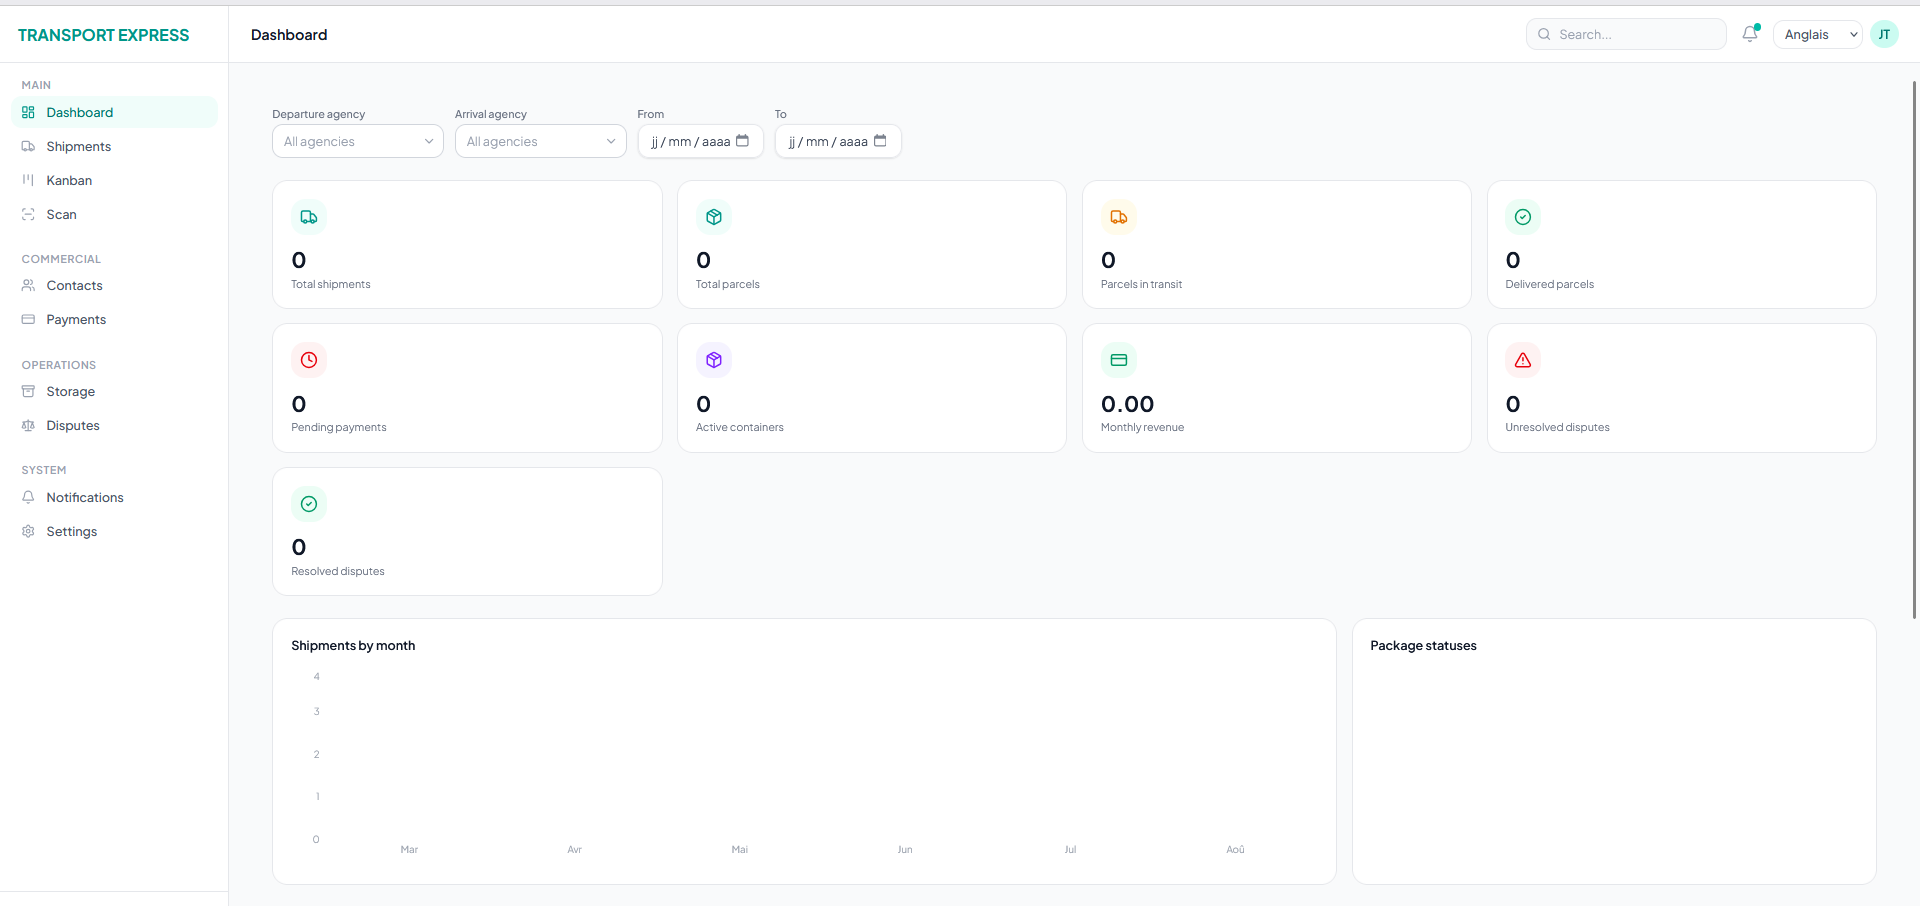The height and width of the screenshot is (906, 1920).
Task: Open the Departure agency dropdown
Action: 358,141
